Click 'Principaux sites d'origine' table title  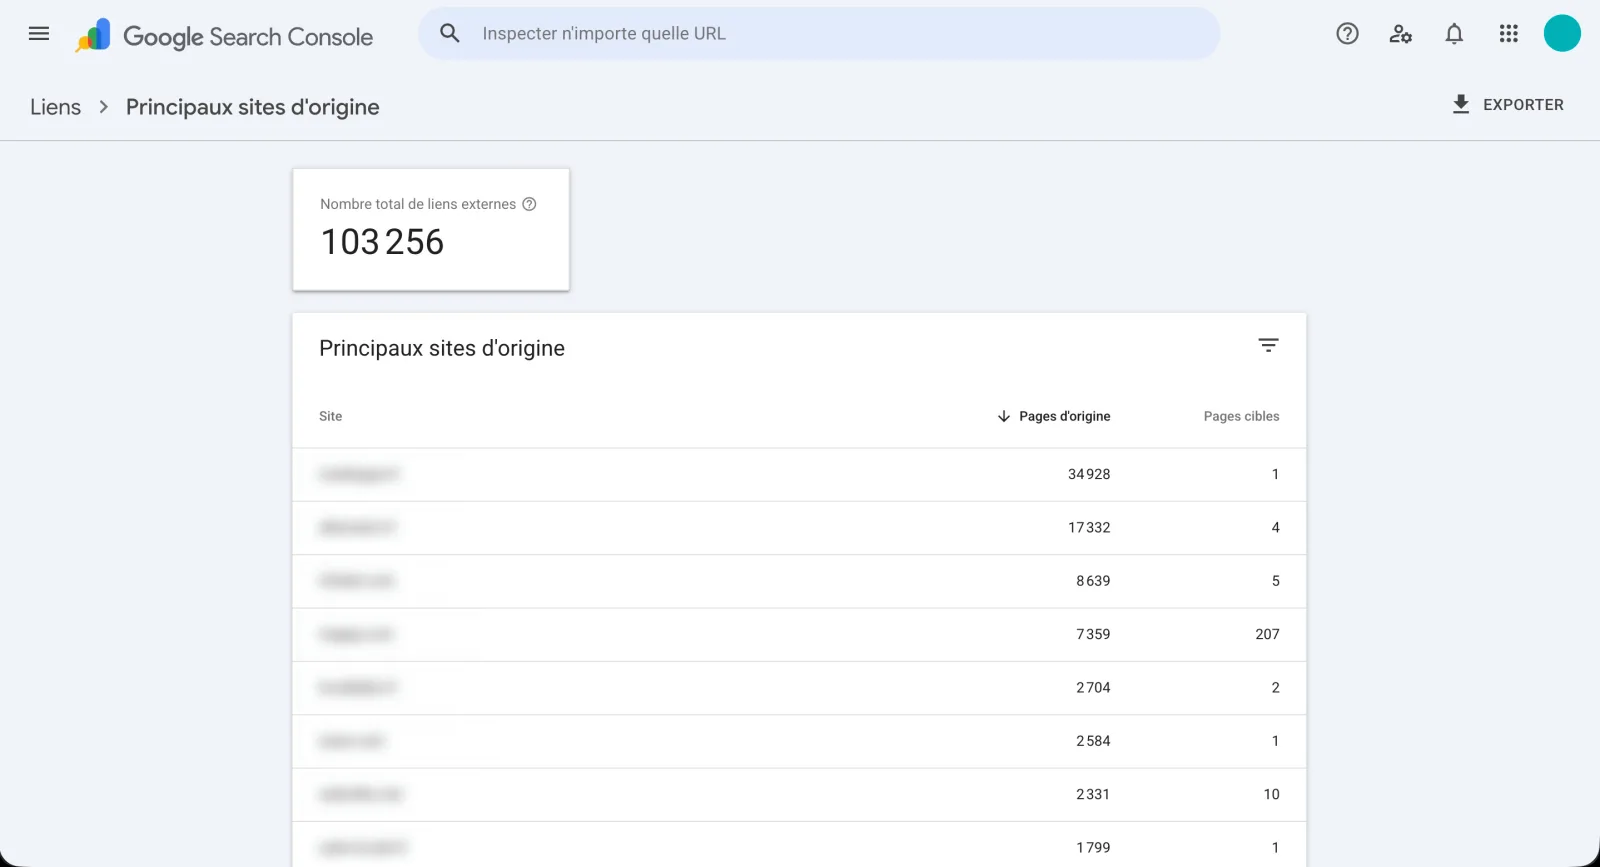pos(442,348)
